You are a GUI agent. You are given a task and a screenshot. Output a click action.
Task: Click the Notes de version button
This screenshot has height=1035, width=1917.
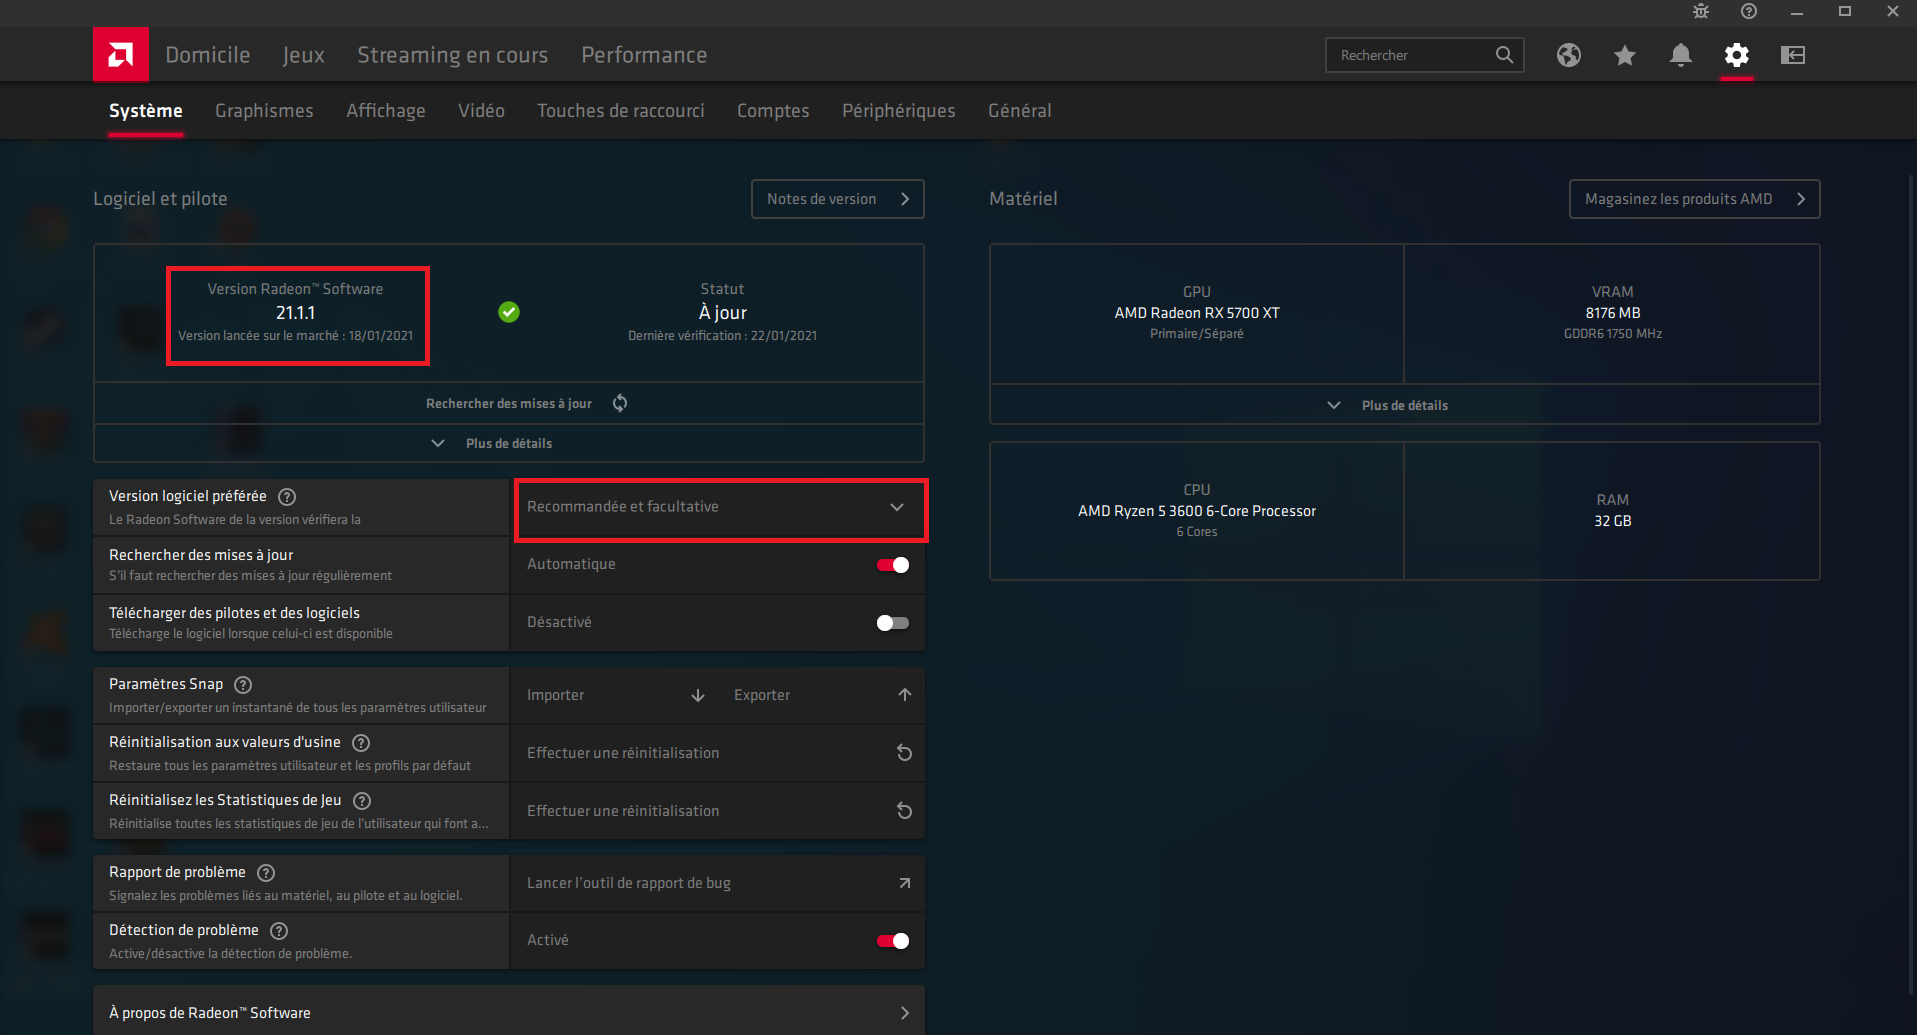pyautogui.click(x=837, y=199)
